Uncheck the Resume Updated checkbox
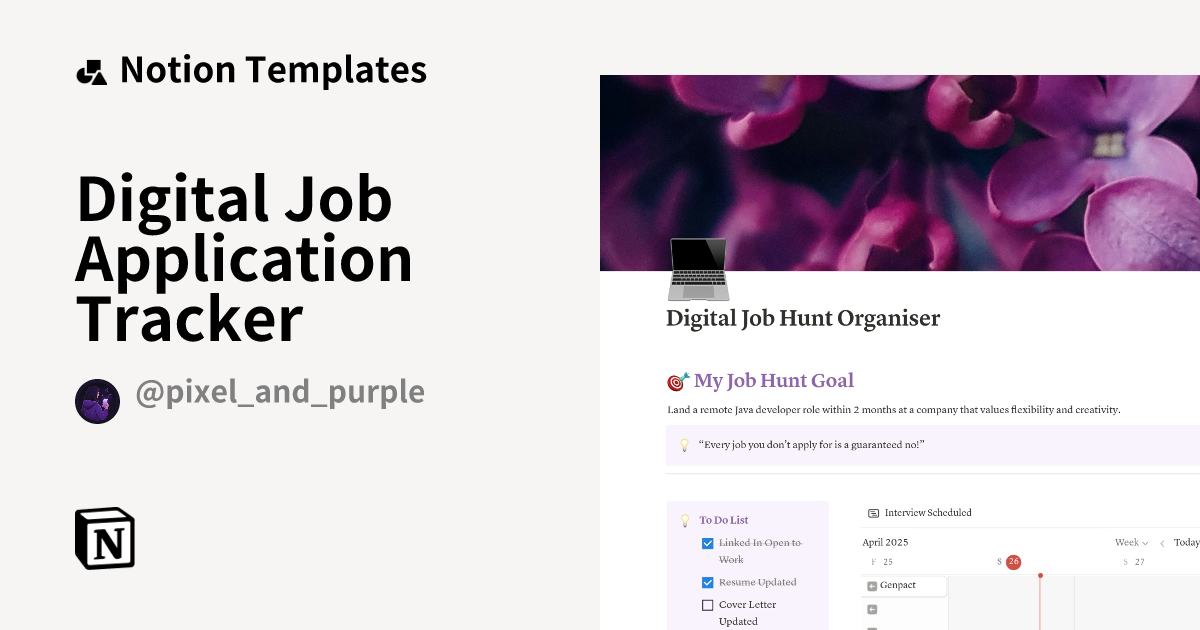Screen dimensions: 1200x630 (x=706, y=581)
